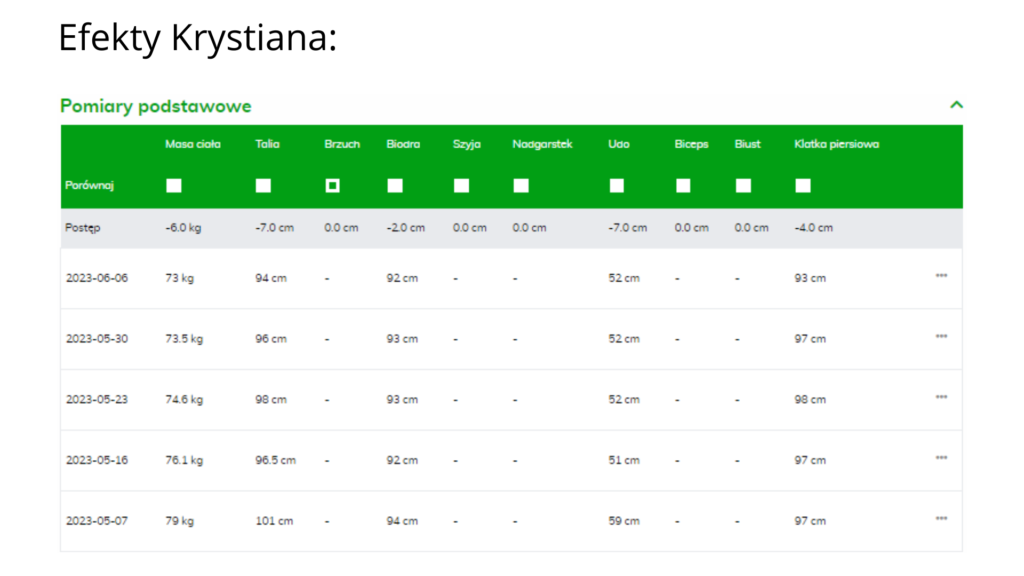Screen dimensions: 1024x576
Task: Click the Masa ciała column header
Action: pos(192,144)
